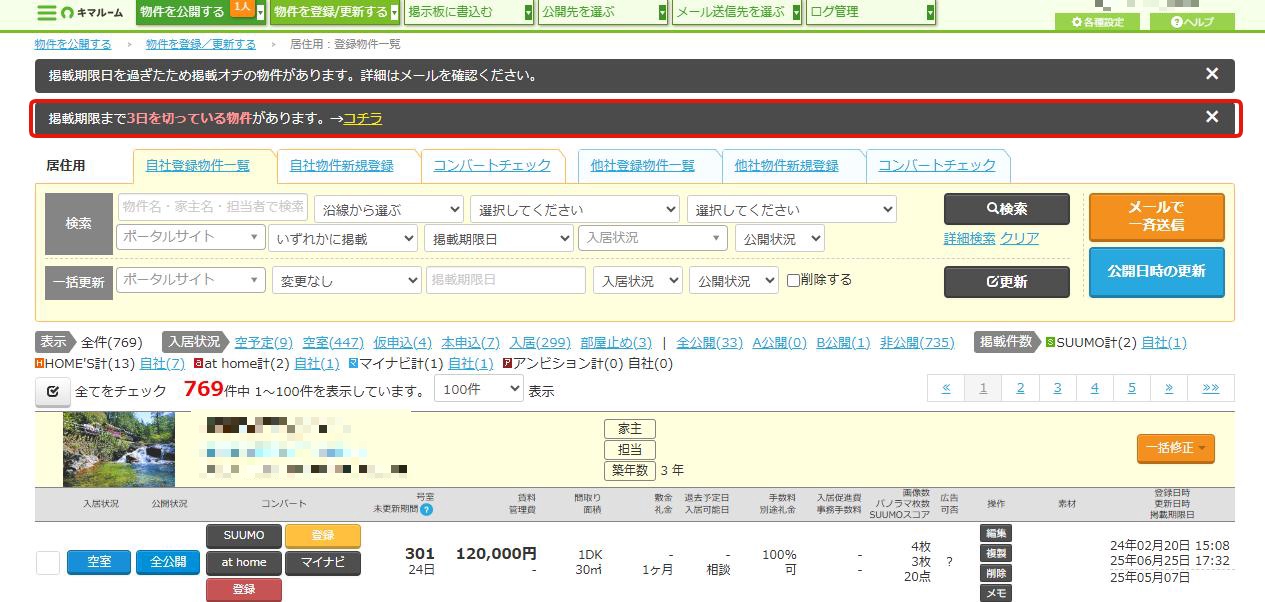Image resolution: width=1265 pixels, height=602 pixels.
Task: Go to last page with the » » arrow
Action: coord(1210,388)
